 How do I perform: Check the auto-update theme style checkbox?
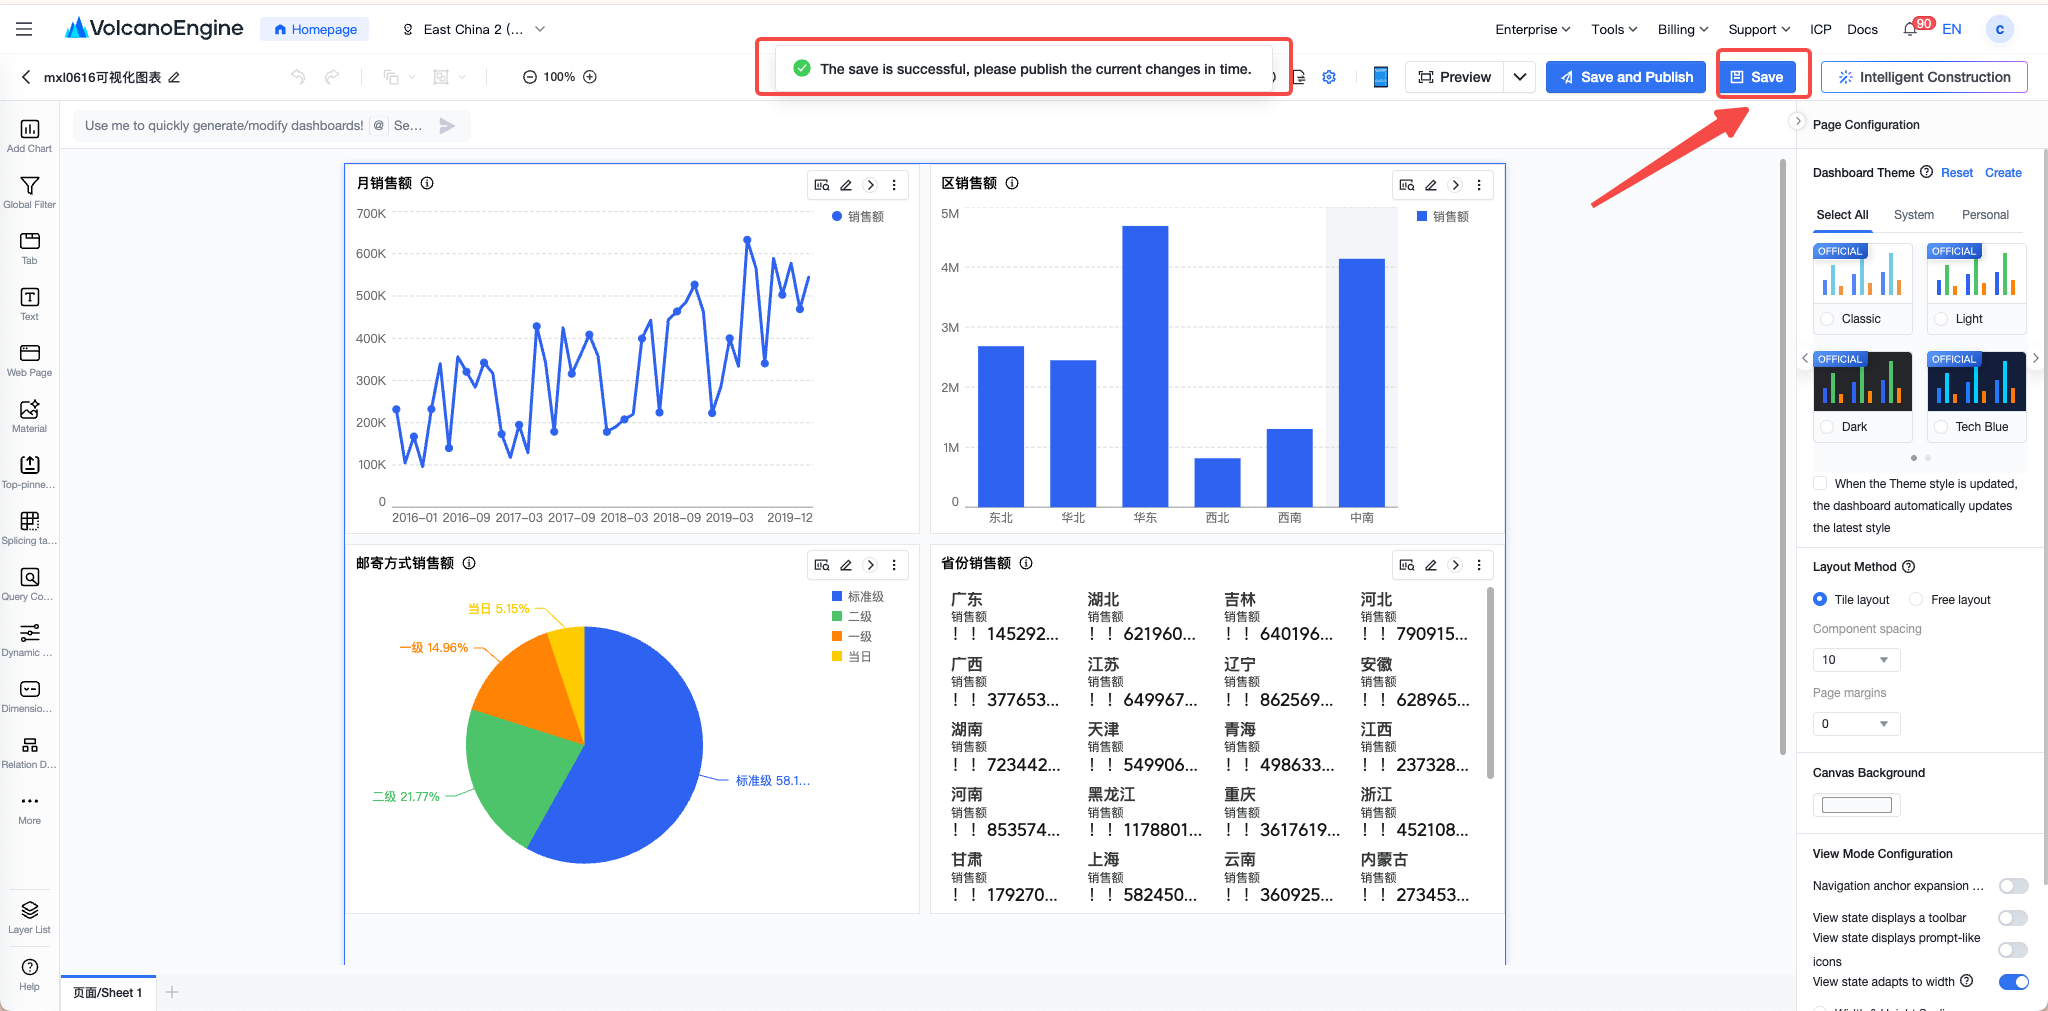point(1820,483)
